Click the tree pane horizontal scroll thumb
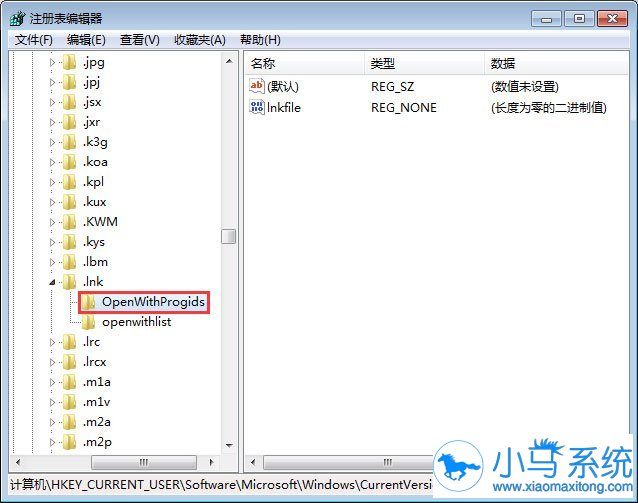This screenshot has height=503, width=638. [144, 462]
